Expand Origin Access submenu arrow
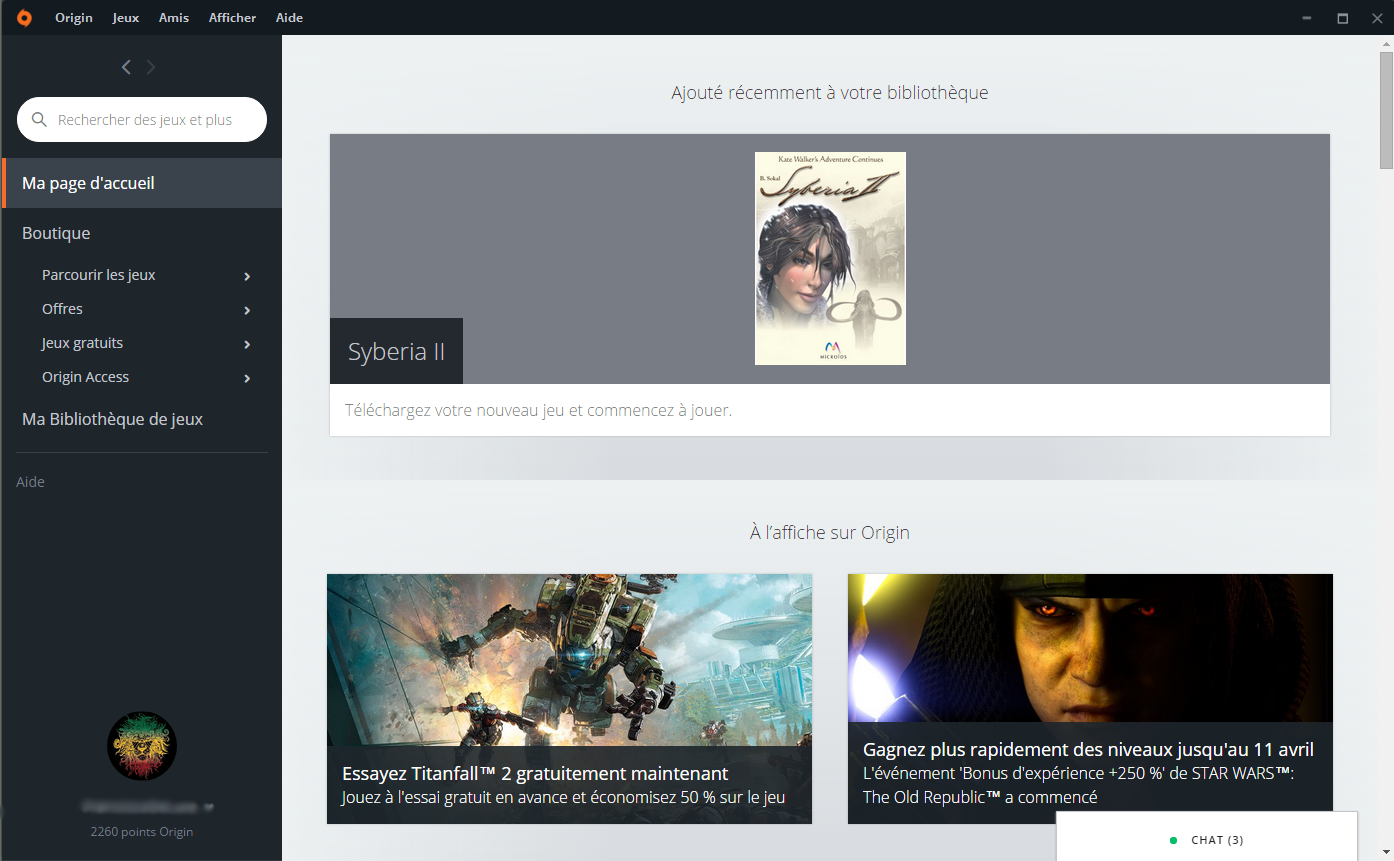Screen dimensions: 1394x861 pyautogui.click(x=247, y=378)
